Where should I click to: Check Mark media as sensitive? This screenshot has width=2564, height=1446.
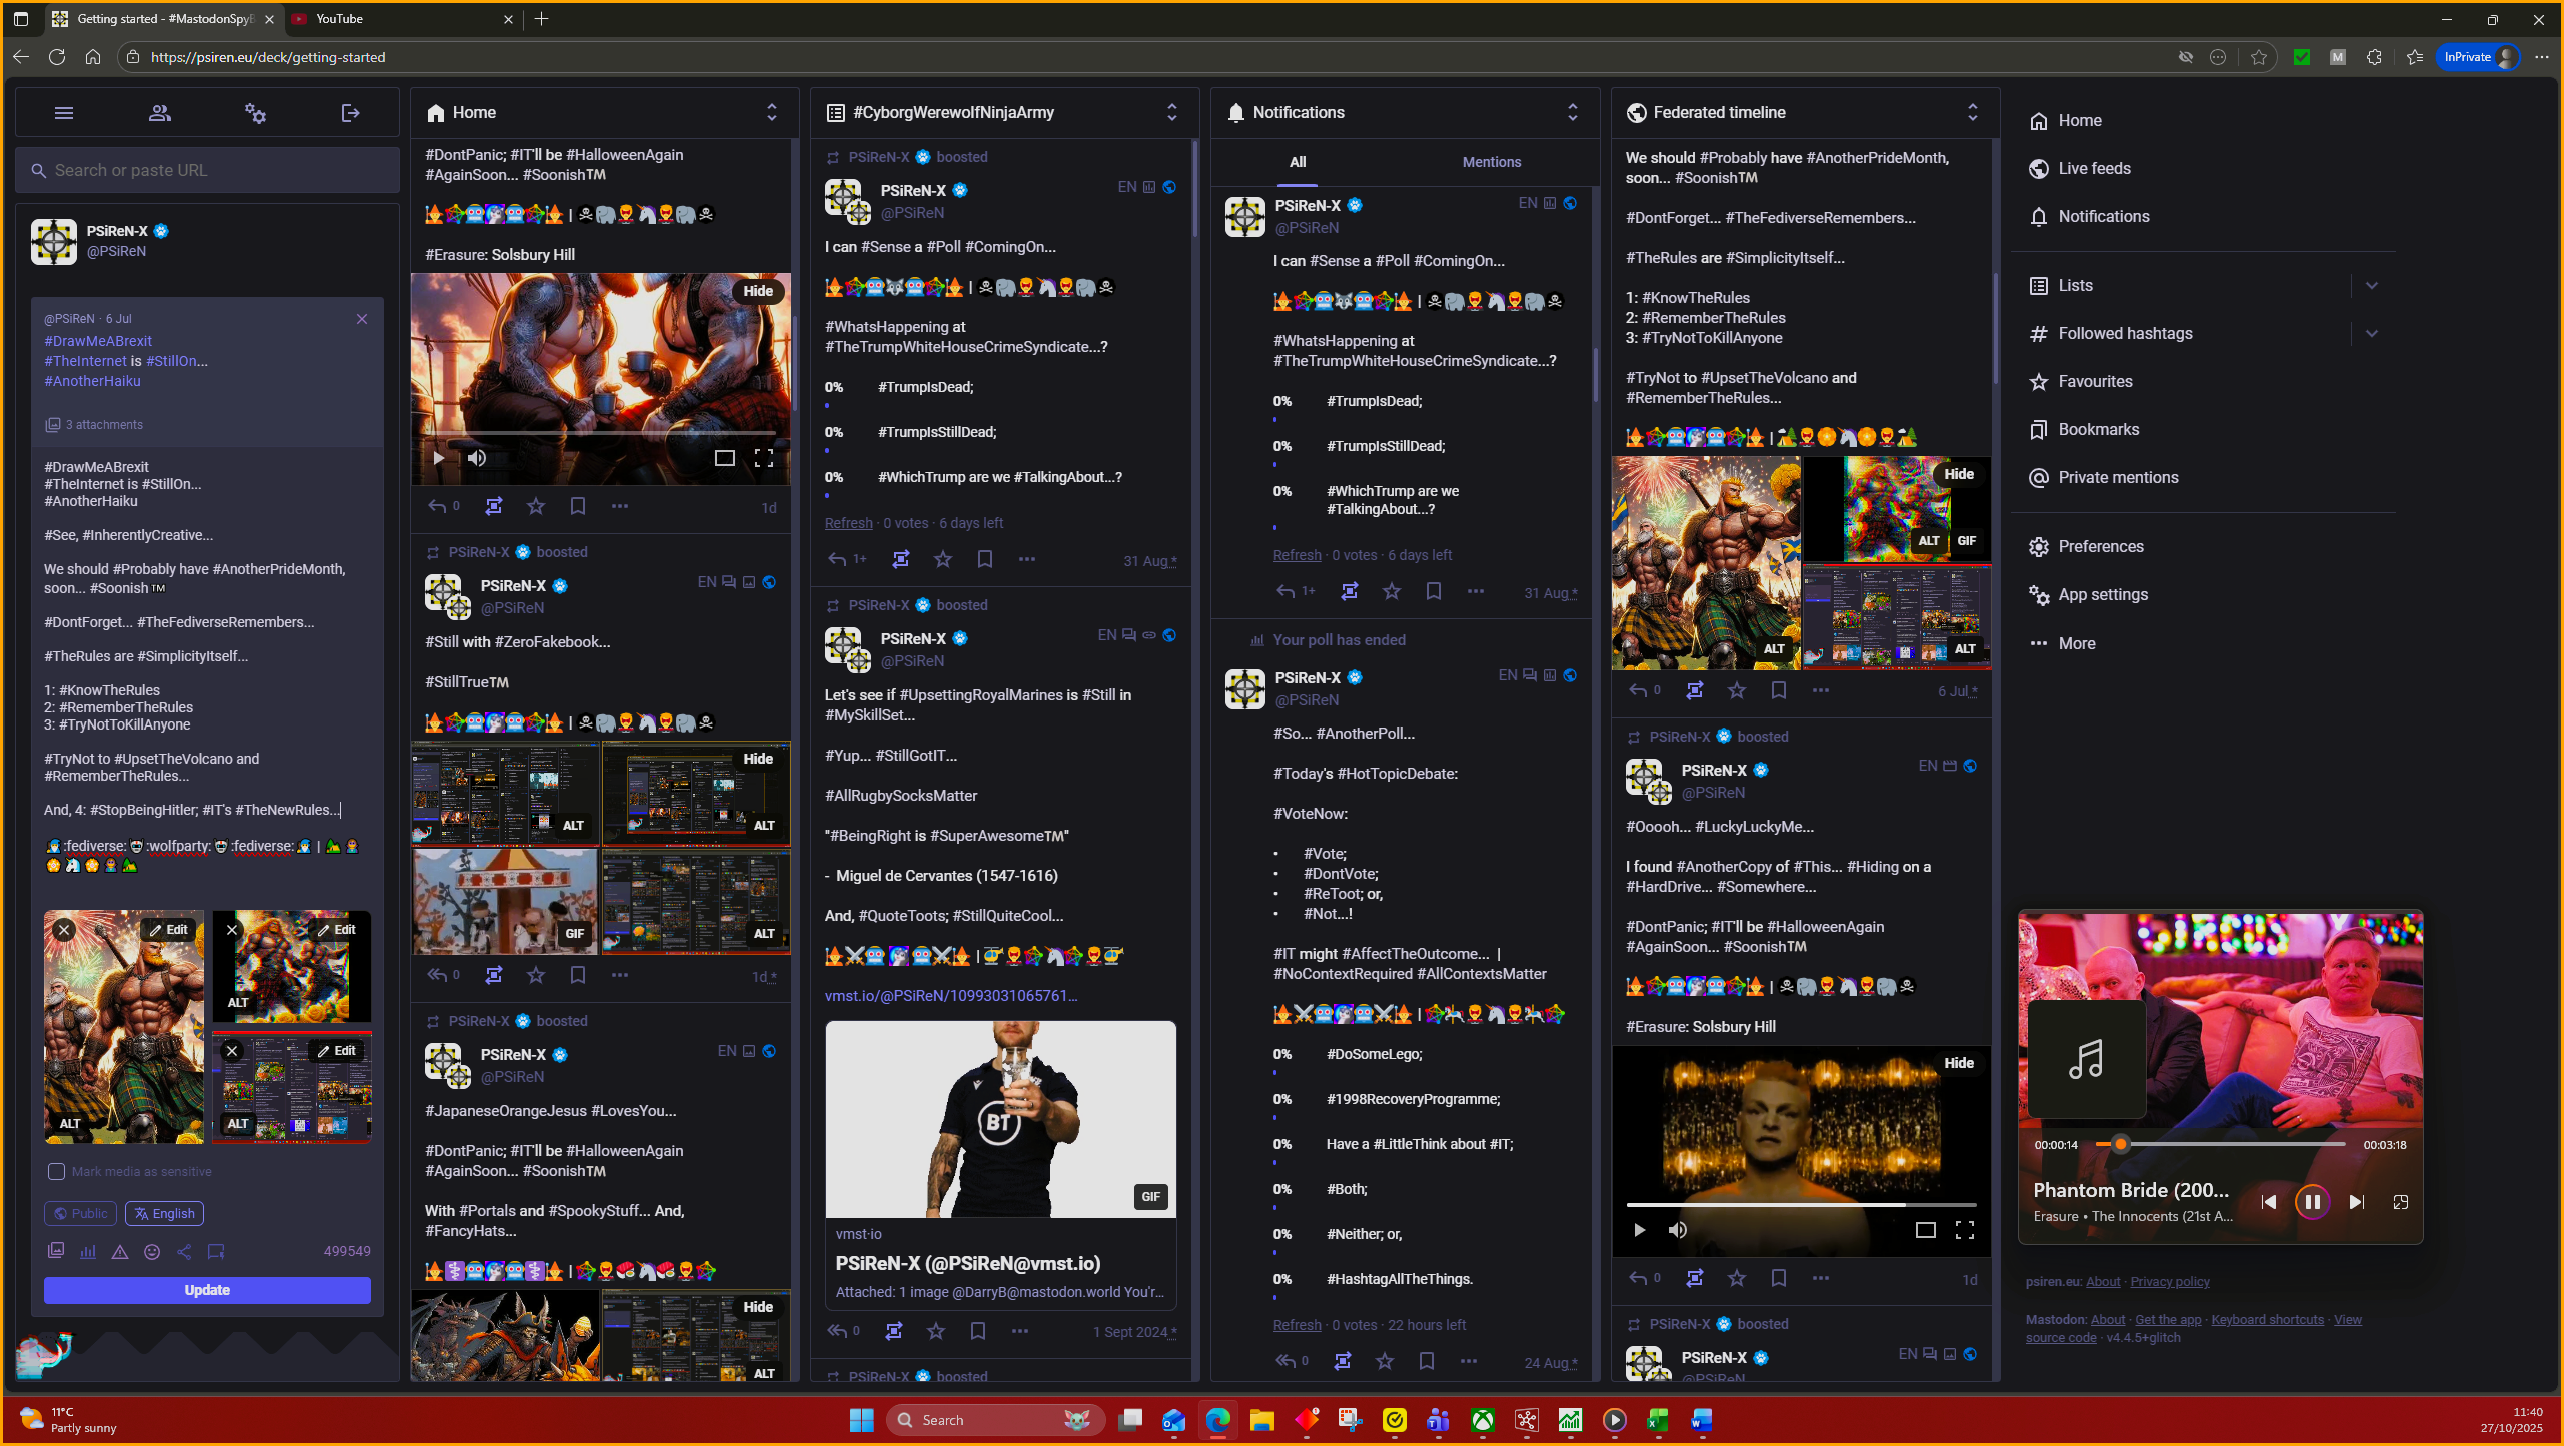pyautogui.click(x=57, y=1171)
